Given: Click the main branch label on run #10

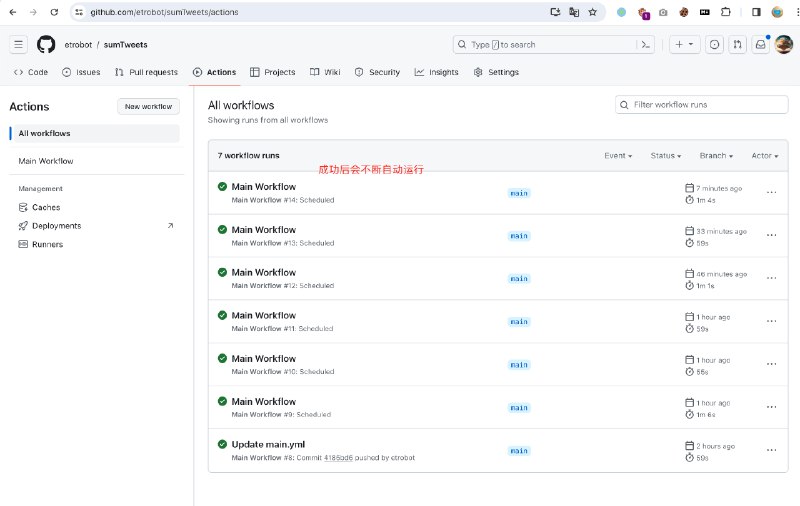Looking at the screenshot, I should (x=519, y=365).
